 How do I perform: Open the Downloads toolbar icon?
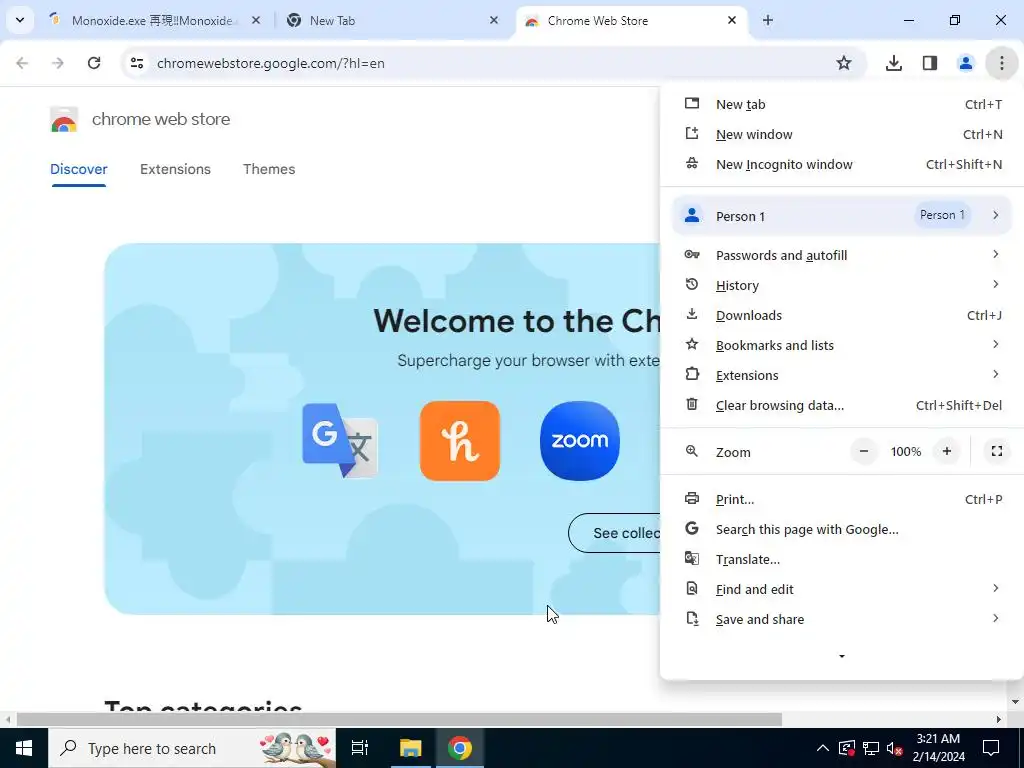pyautogui.click(x=893, y=63)
